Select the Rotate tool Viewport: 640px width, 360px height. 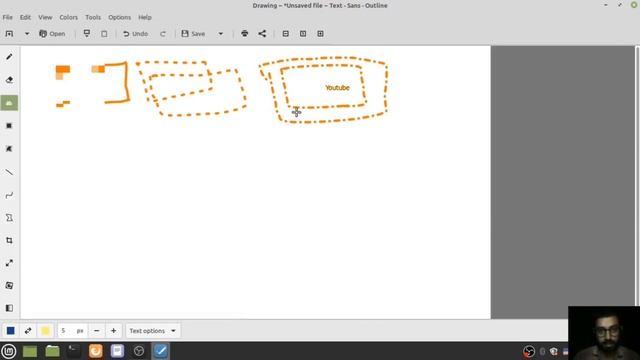click(x=9, y=285)
